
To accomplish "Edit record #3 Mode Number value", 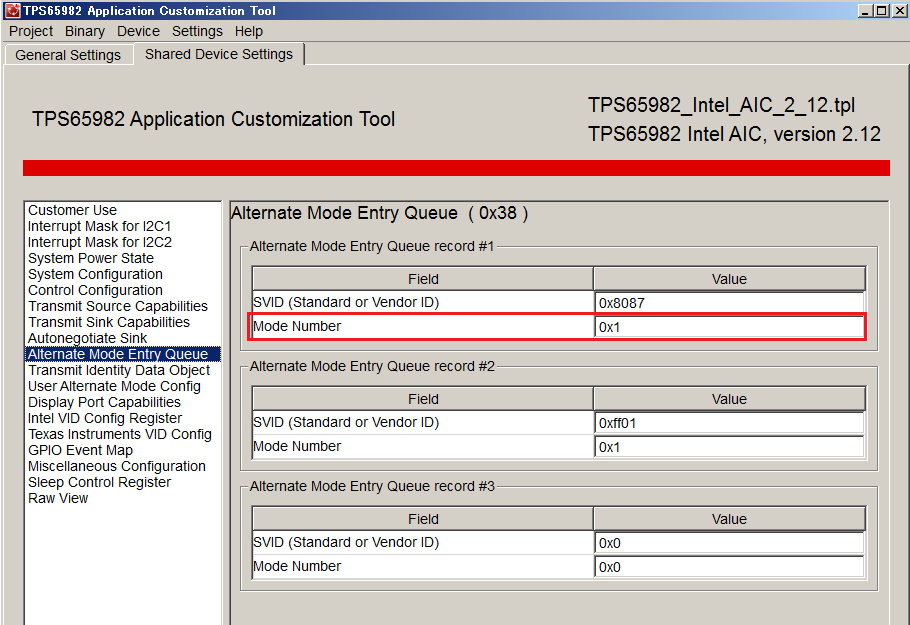I will [x=730, y=567].
